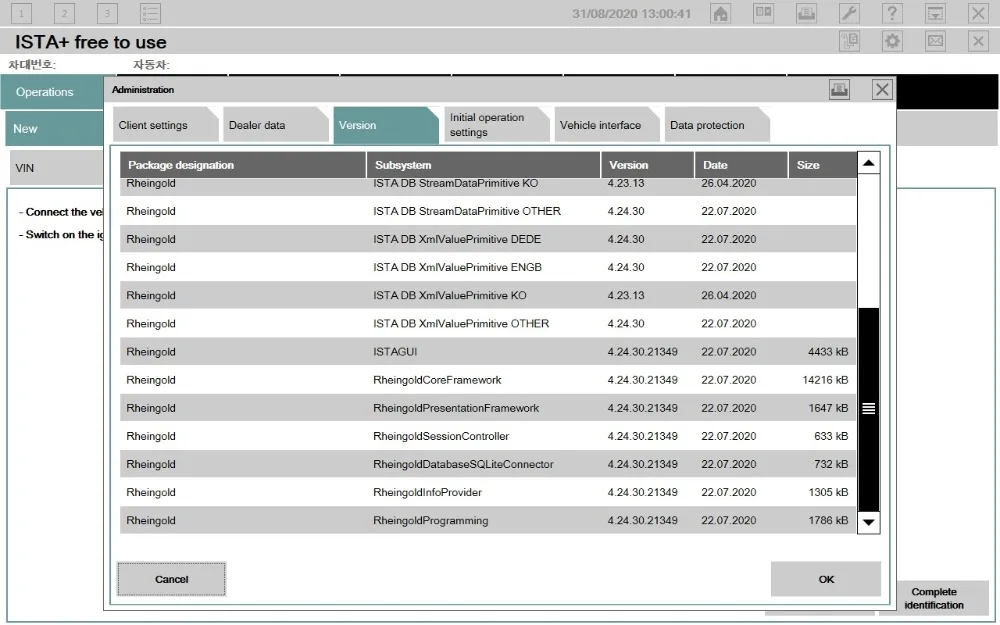
Task: Select the VIN tab in main window
Action: coord(56,168)
